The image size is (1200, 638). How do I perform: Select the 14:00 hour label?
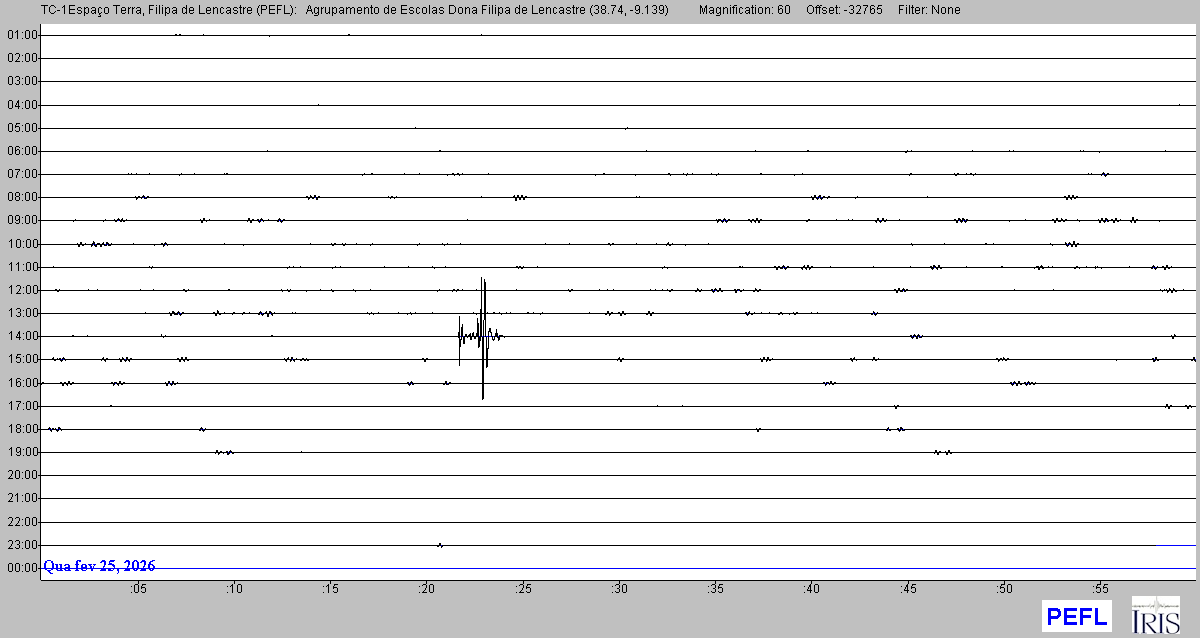[21, 336]
